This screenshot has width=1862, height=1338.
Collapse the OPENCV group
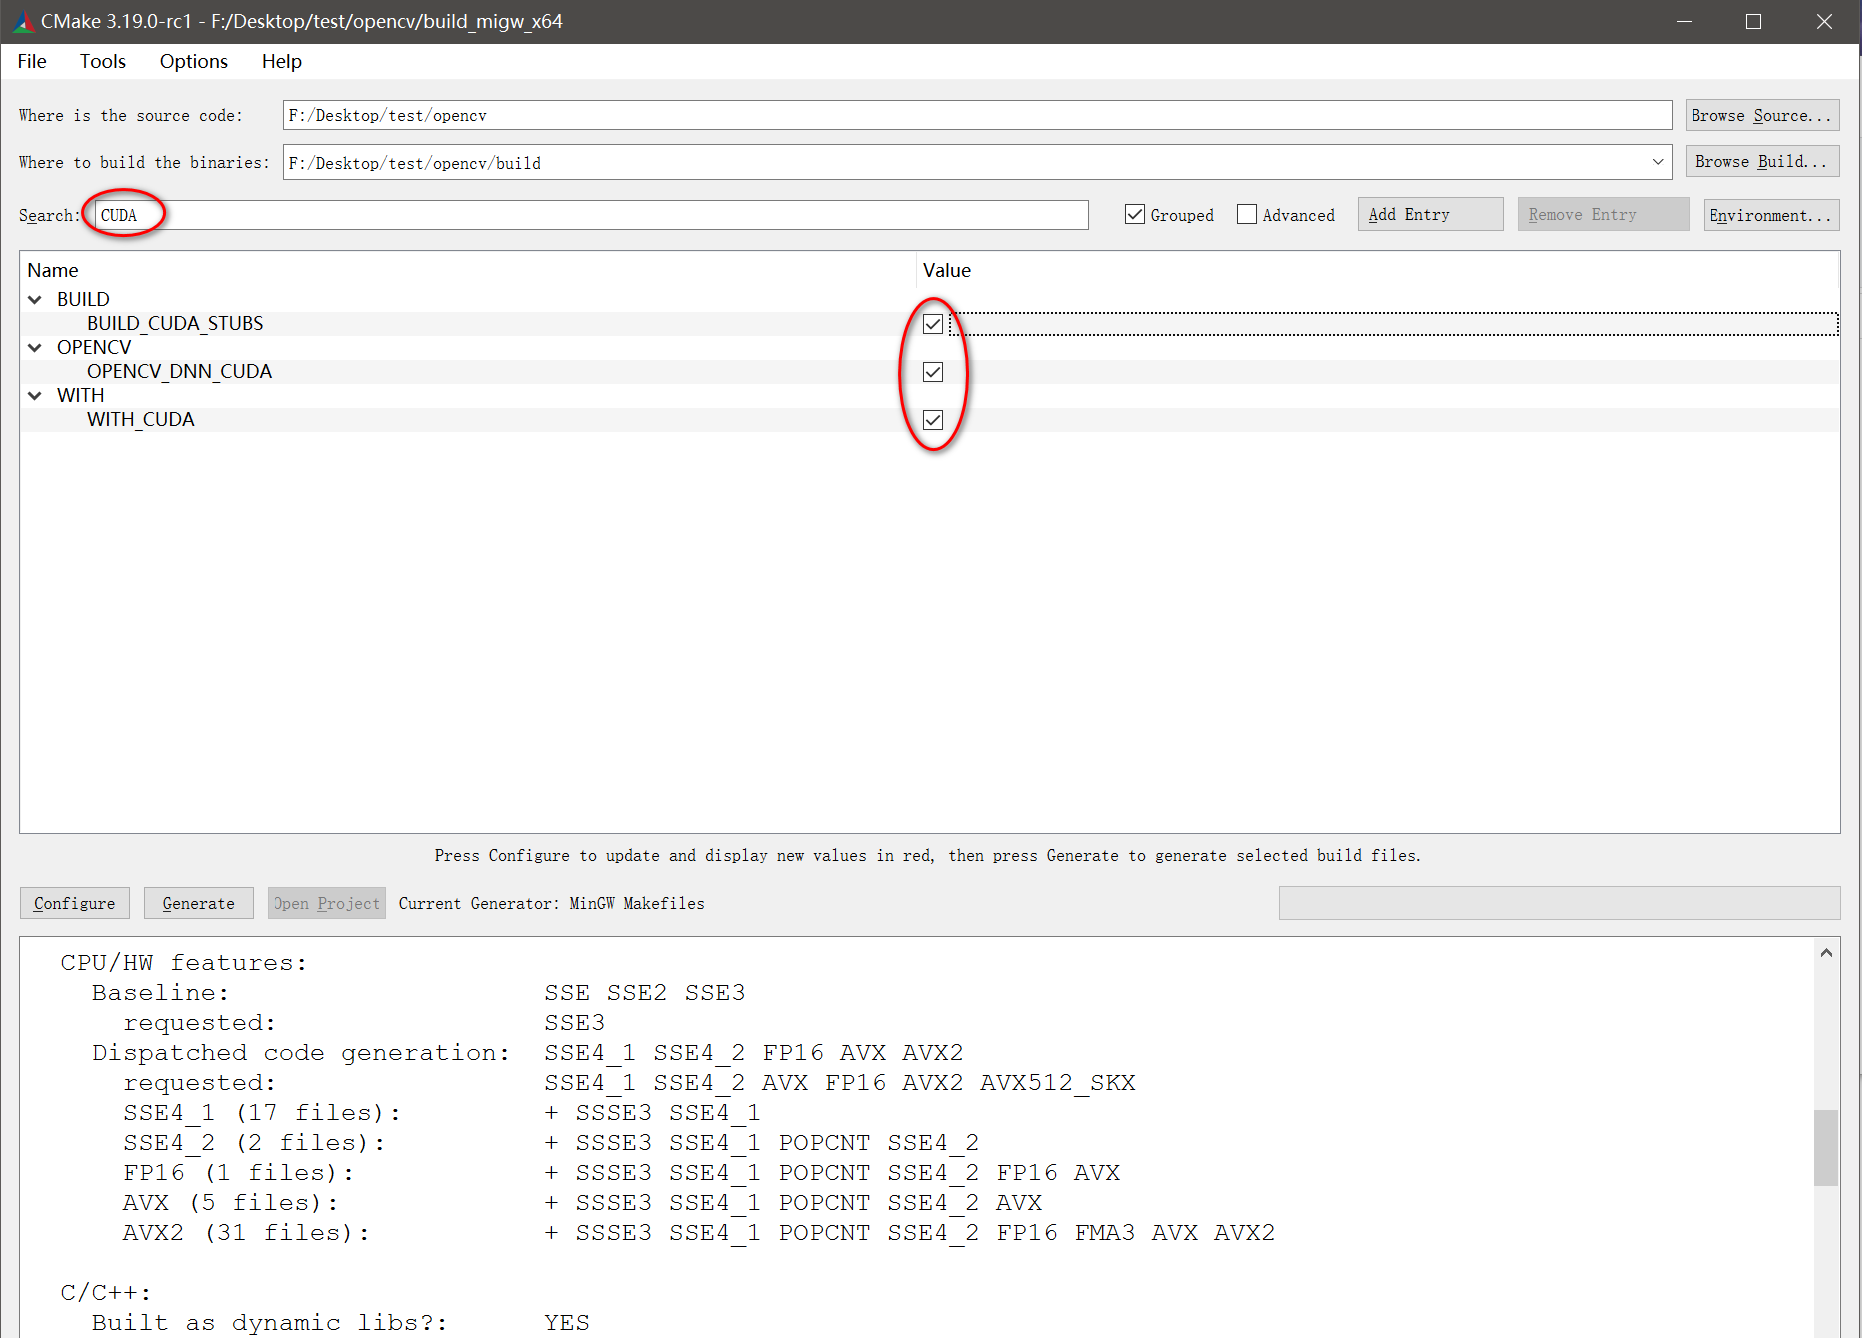point(35,347)
